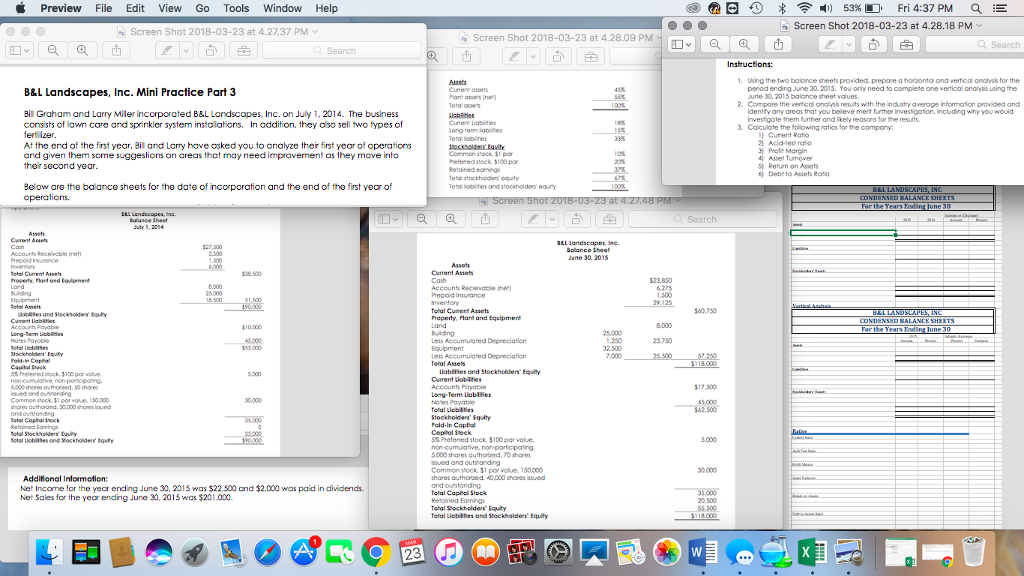Open the Apple menu

click(20, 8)
